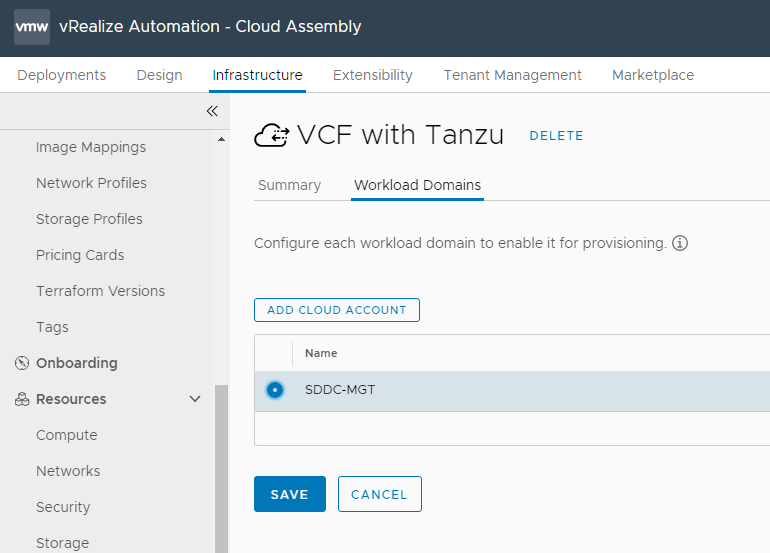Screen dimensions: 770x553
Task: Click the sidebar scrollbar thumb
Action: [221, 469]
